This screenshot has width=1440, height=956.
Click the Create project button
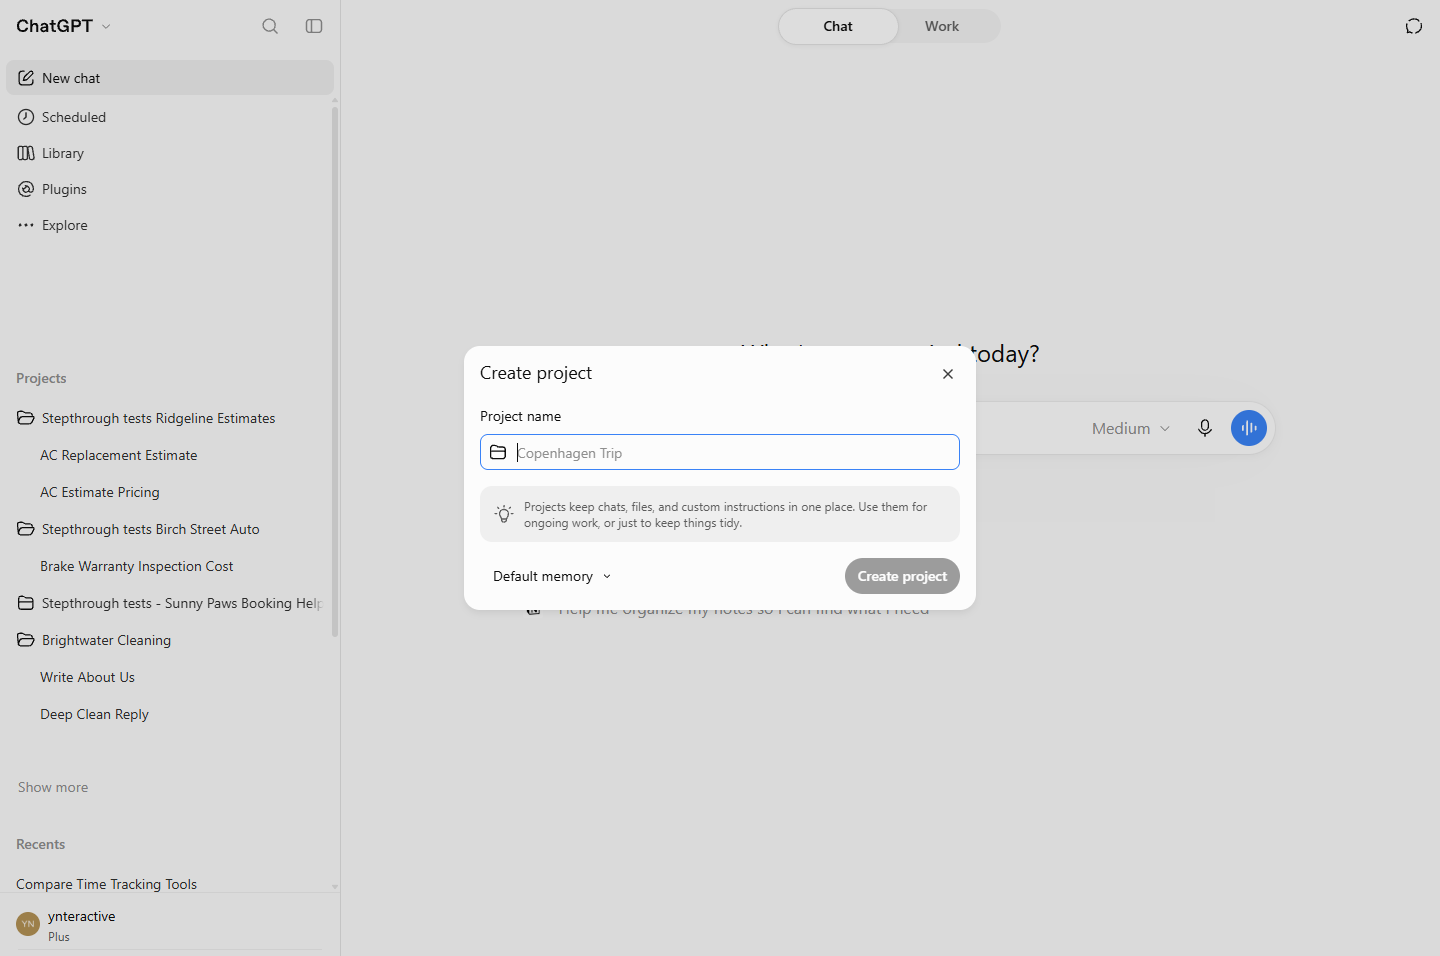[x=902, y=576]
